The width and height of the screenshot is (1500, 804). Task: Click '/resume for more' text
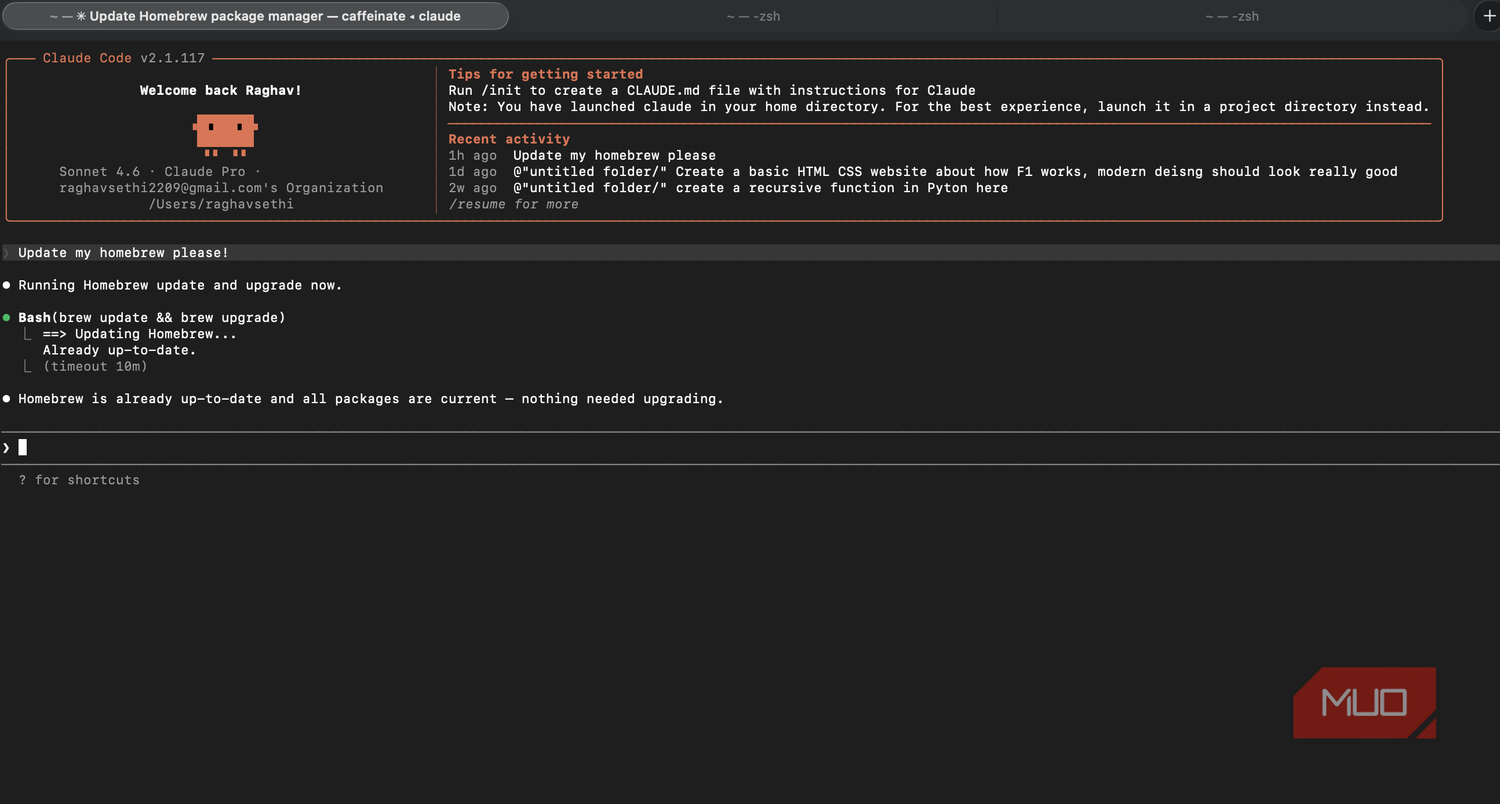tap(513, 204)
